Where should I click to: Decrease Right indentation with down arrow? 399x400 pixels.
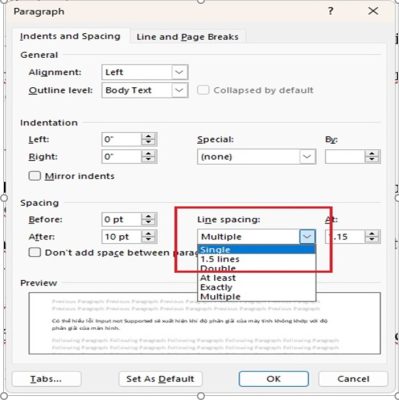tap(148, 160)
